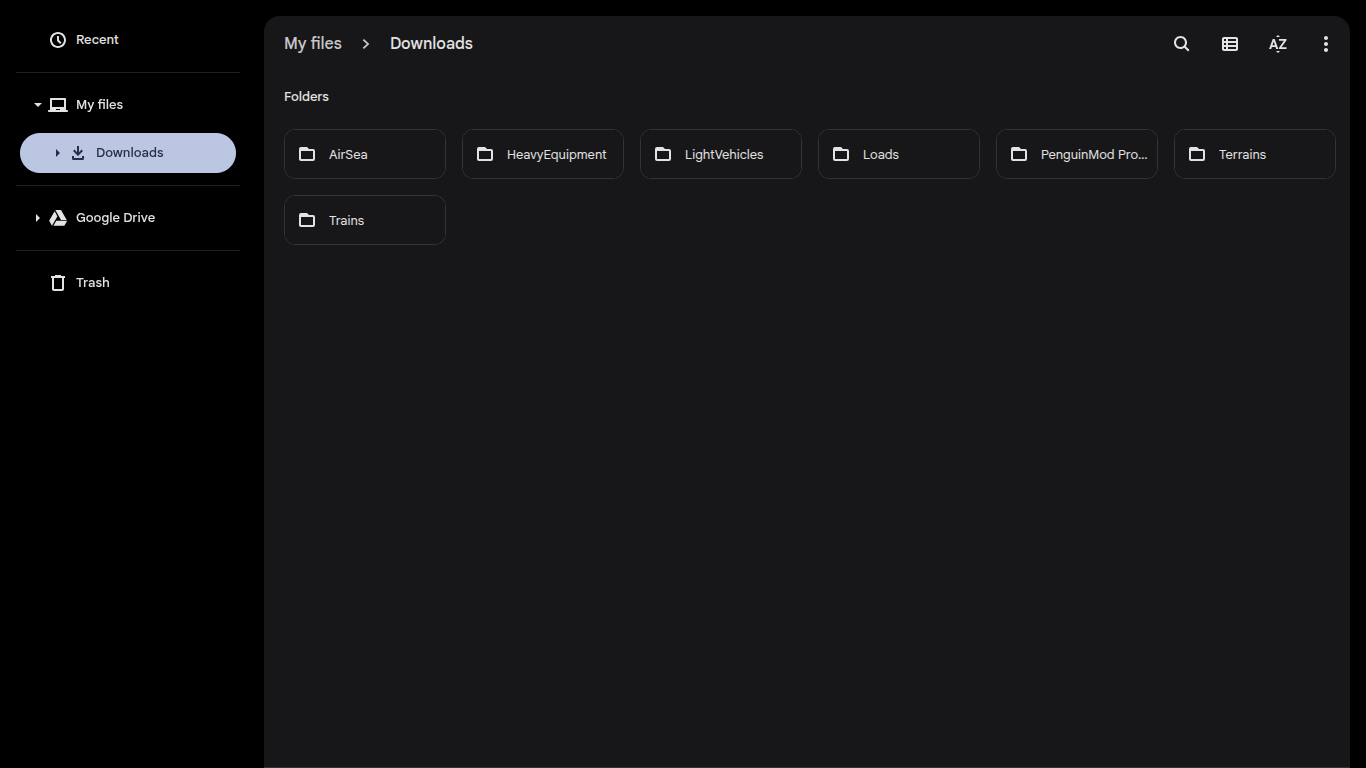Select the Trains folder
This screenshot has width=1366, height=768.
[365, 220]
